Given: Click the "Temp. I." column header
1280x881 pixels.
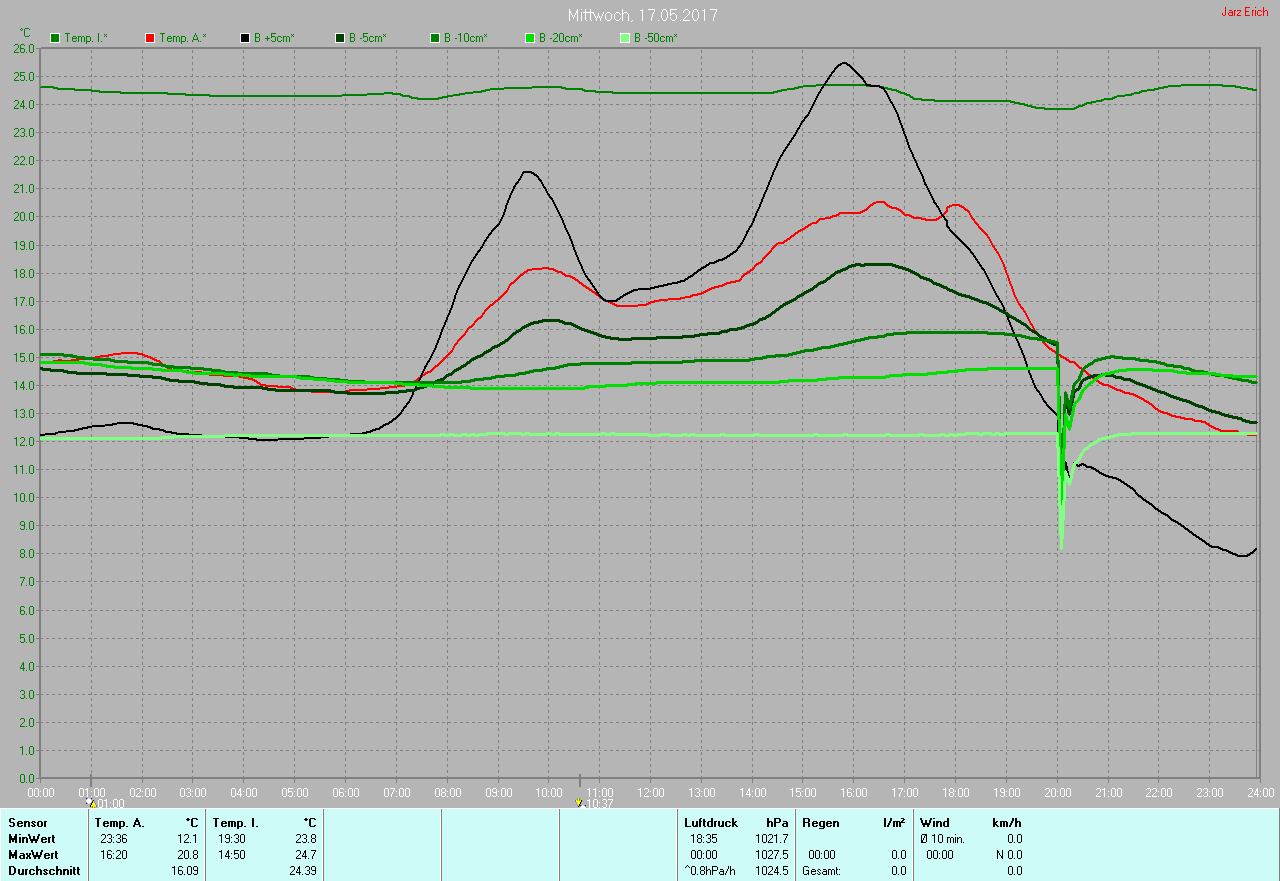Looking at the screenshot, I should 236,823.
